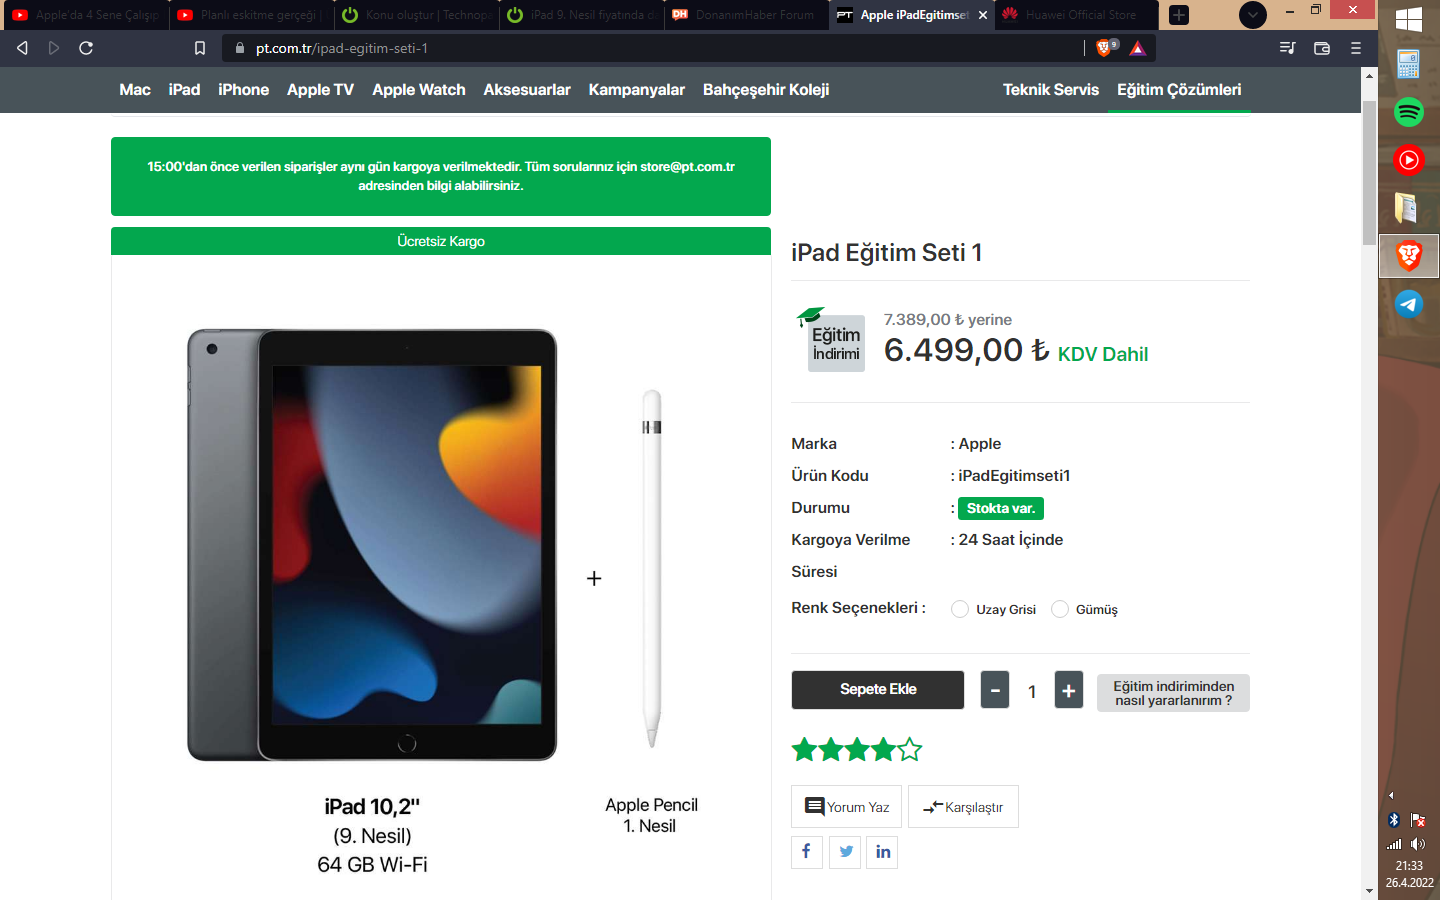
Task: Click the Sepete Ekle button
Action: click(x=878, y=690)
